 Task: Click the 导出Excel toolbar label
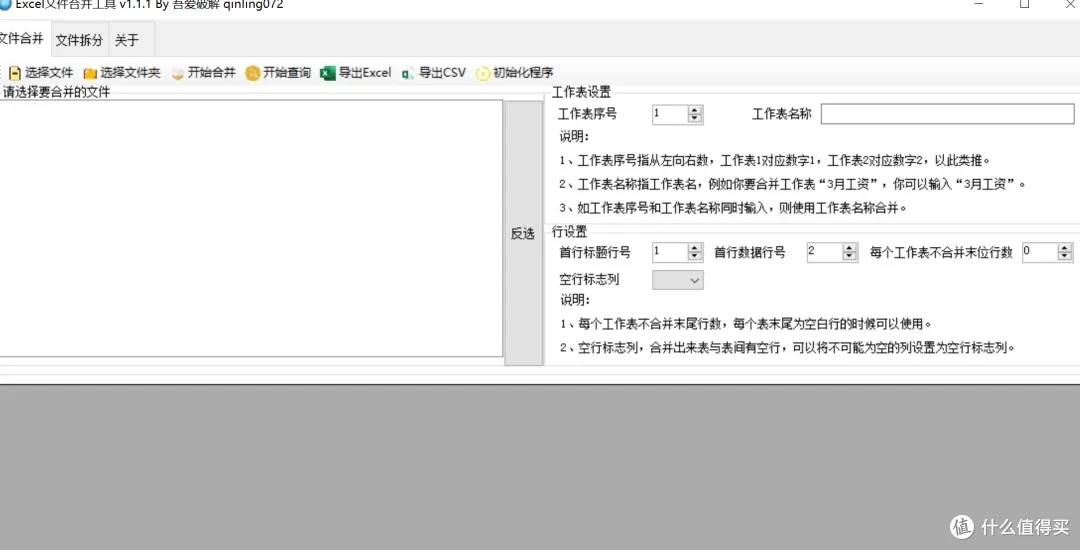coord(364,73)
